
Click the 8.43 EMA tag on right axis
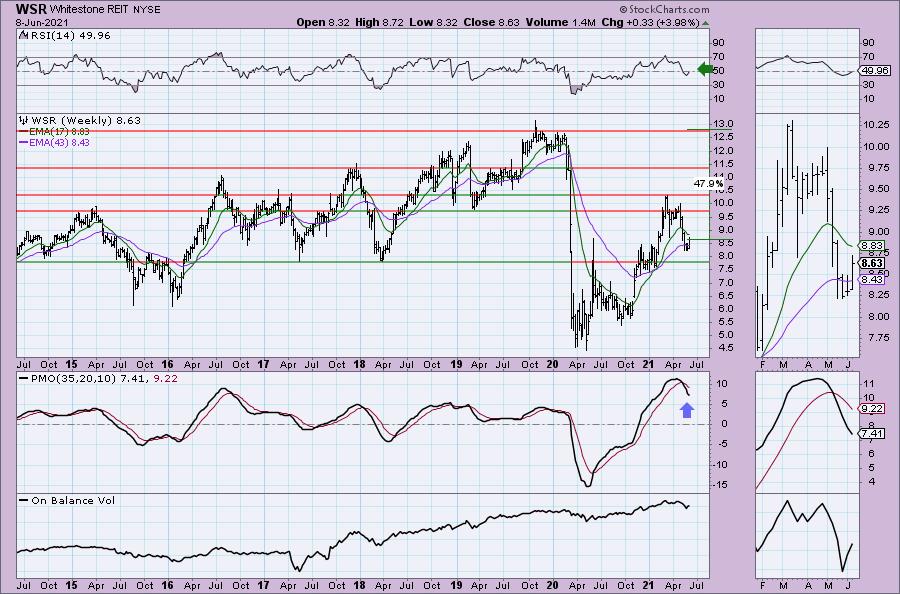pos(872,279)
